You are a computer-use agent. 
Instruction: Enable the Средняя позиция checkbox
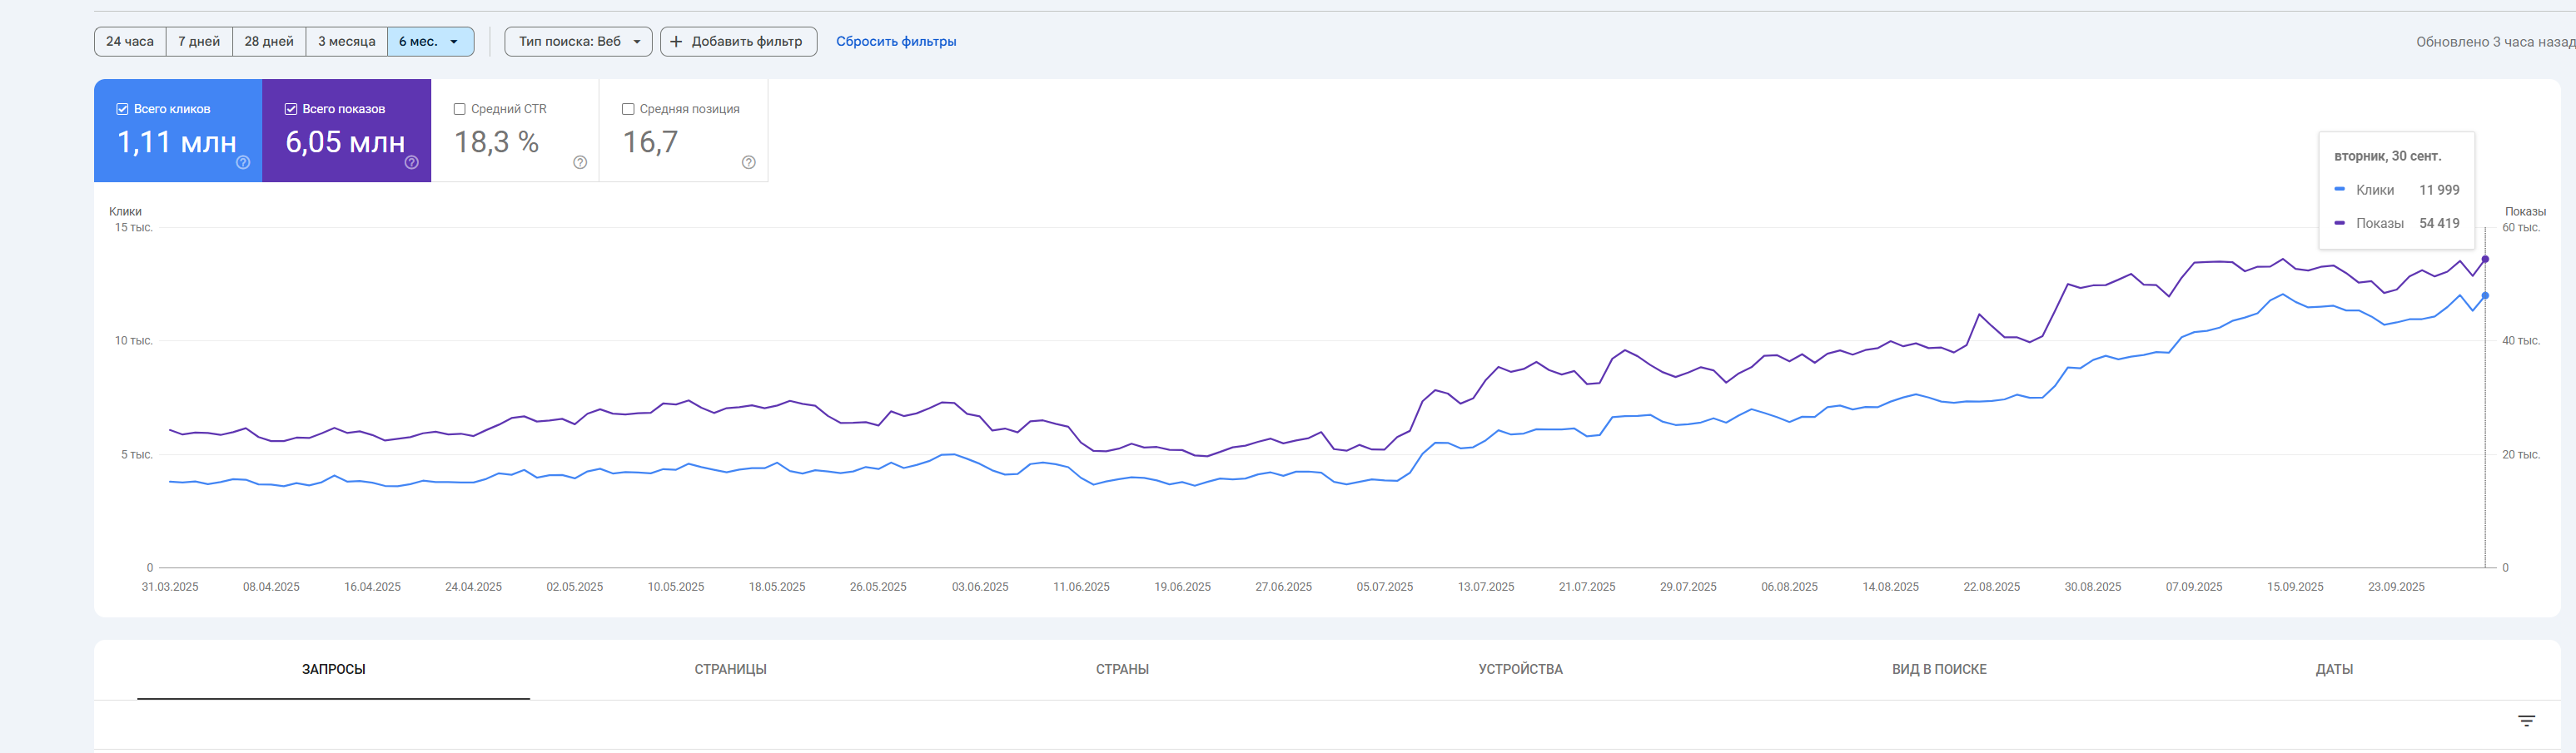point(628,109)
